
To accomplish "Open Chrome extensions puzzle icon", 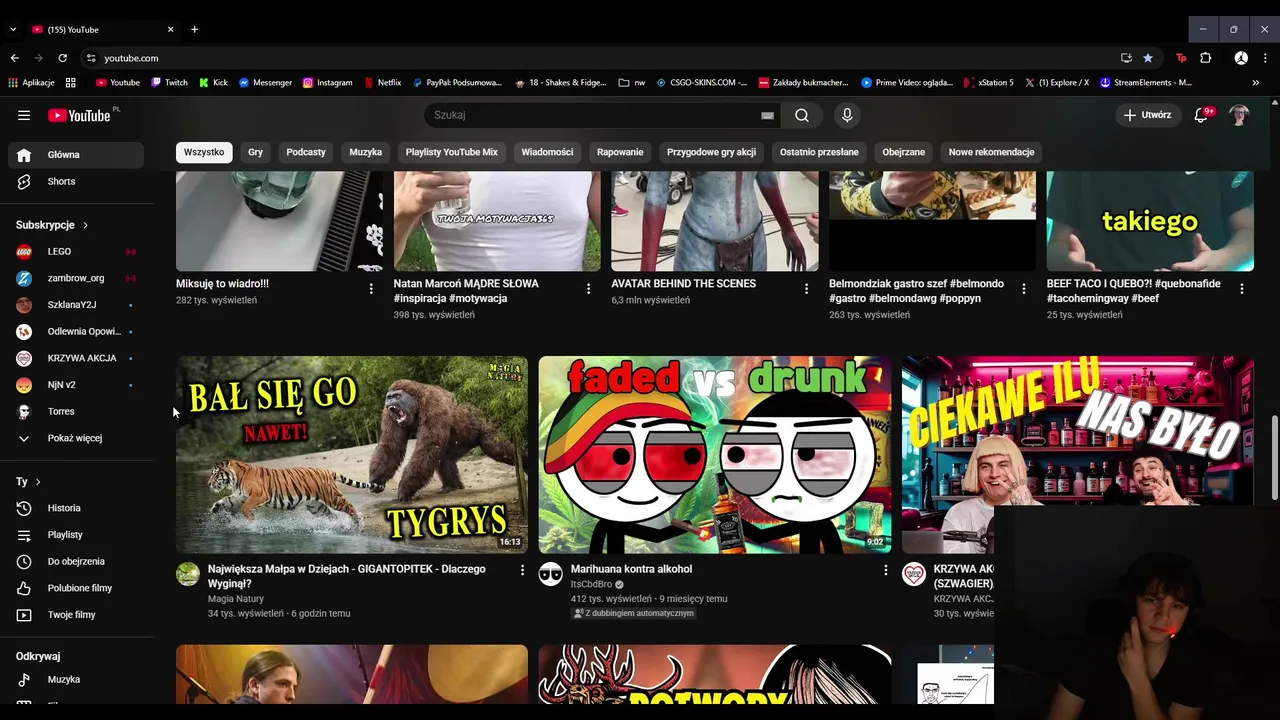I will 1205,58.
